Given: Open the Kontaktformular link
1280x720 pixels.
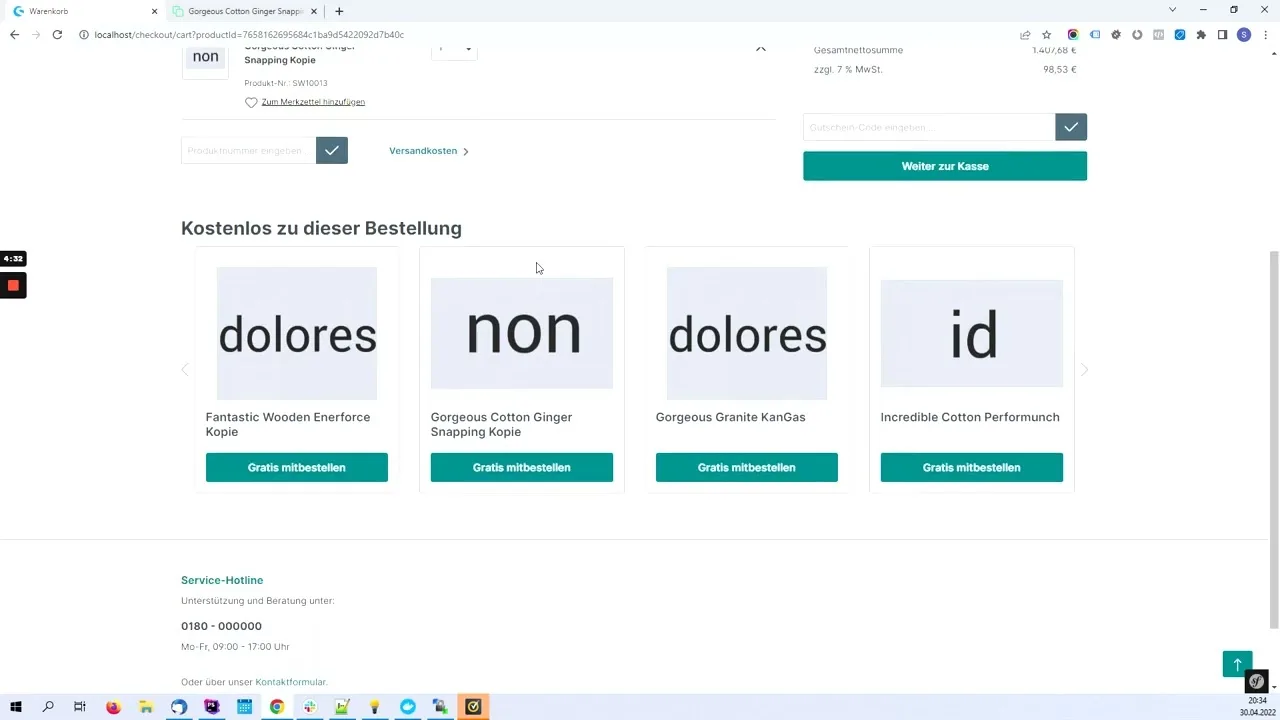Looking at the screenshot, I should (290, 682).
